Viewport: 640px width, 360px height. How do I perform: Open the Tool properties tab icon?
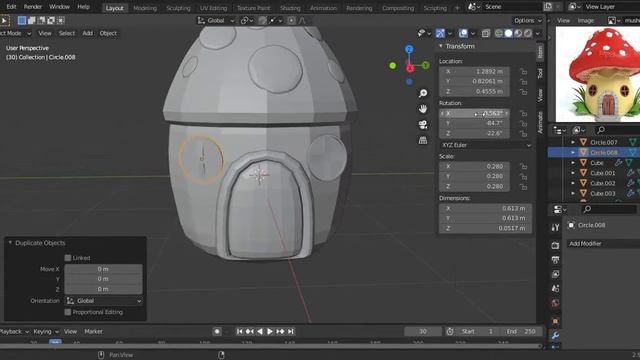pos(555,227)
